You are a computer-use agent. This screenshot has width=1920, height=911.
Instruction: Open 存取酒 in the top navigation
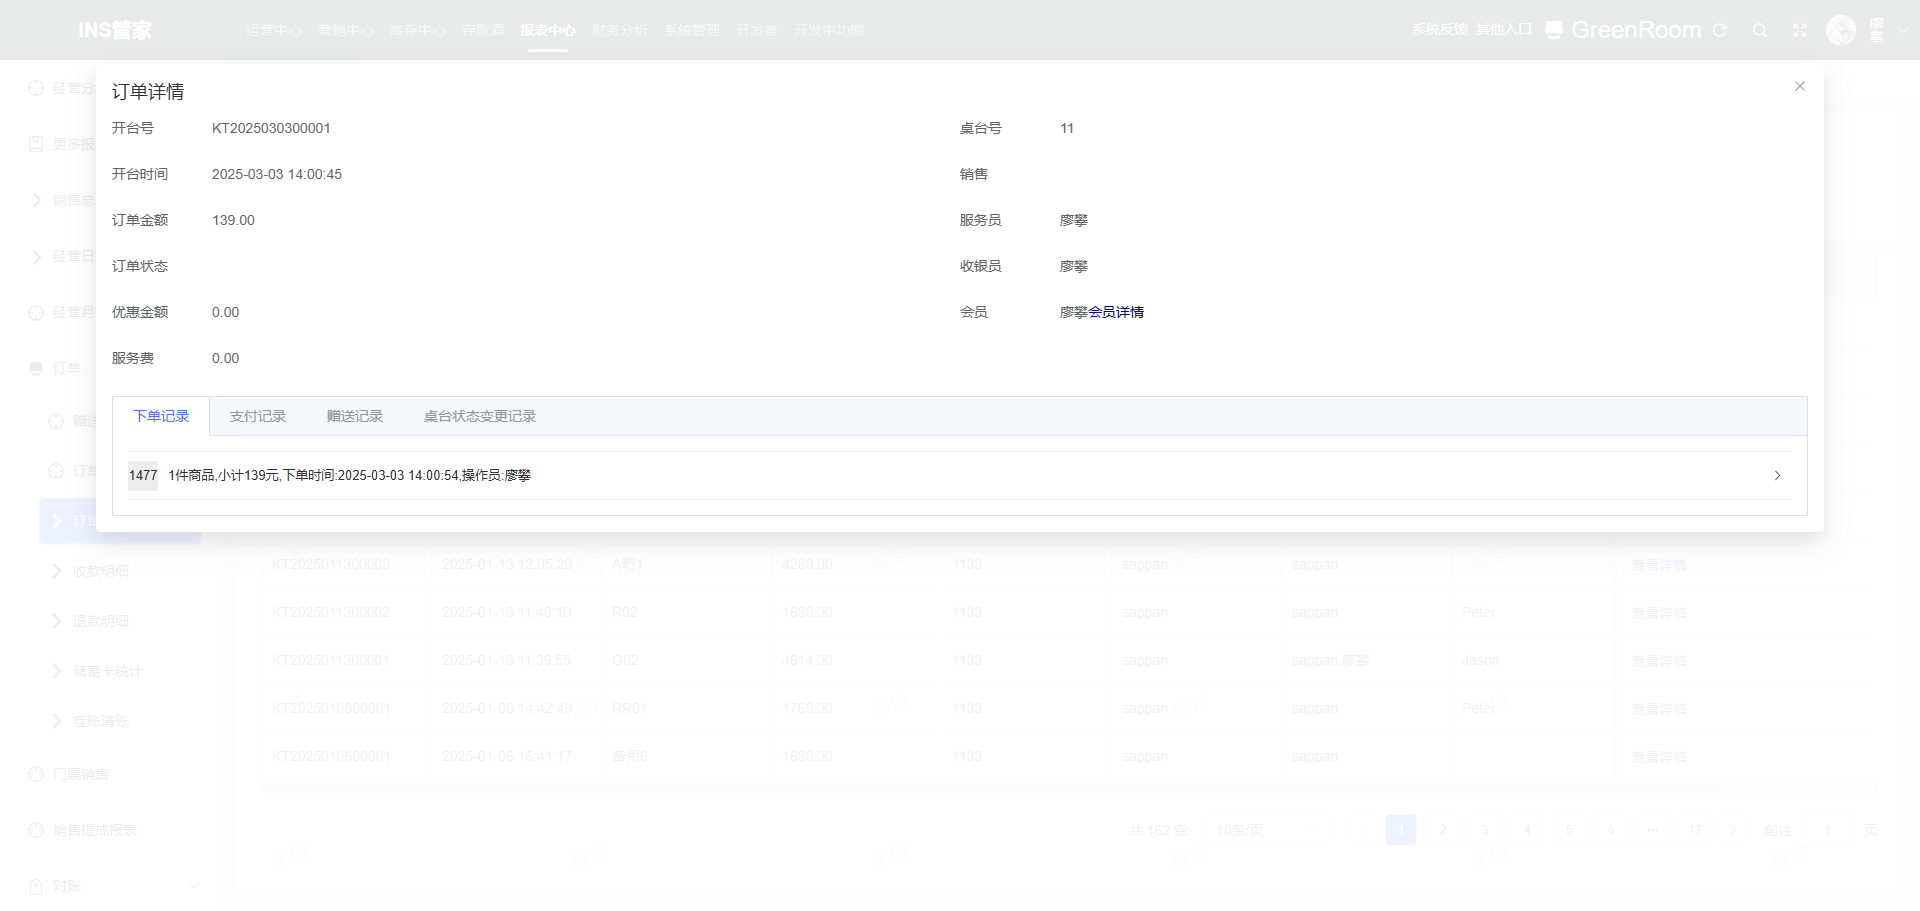coord(483,30)
